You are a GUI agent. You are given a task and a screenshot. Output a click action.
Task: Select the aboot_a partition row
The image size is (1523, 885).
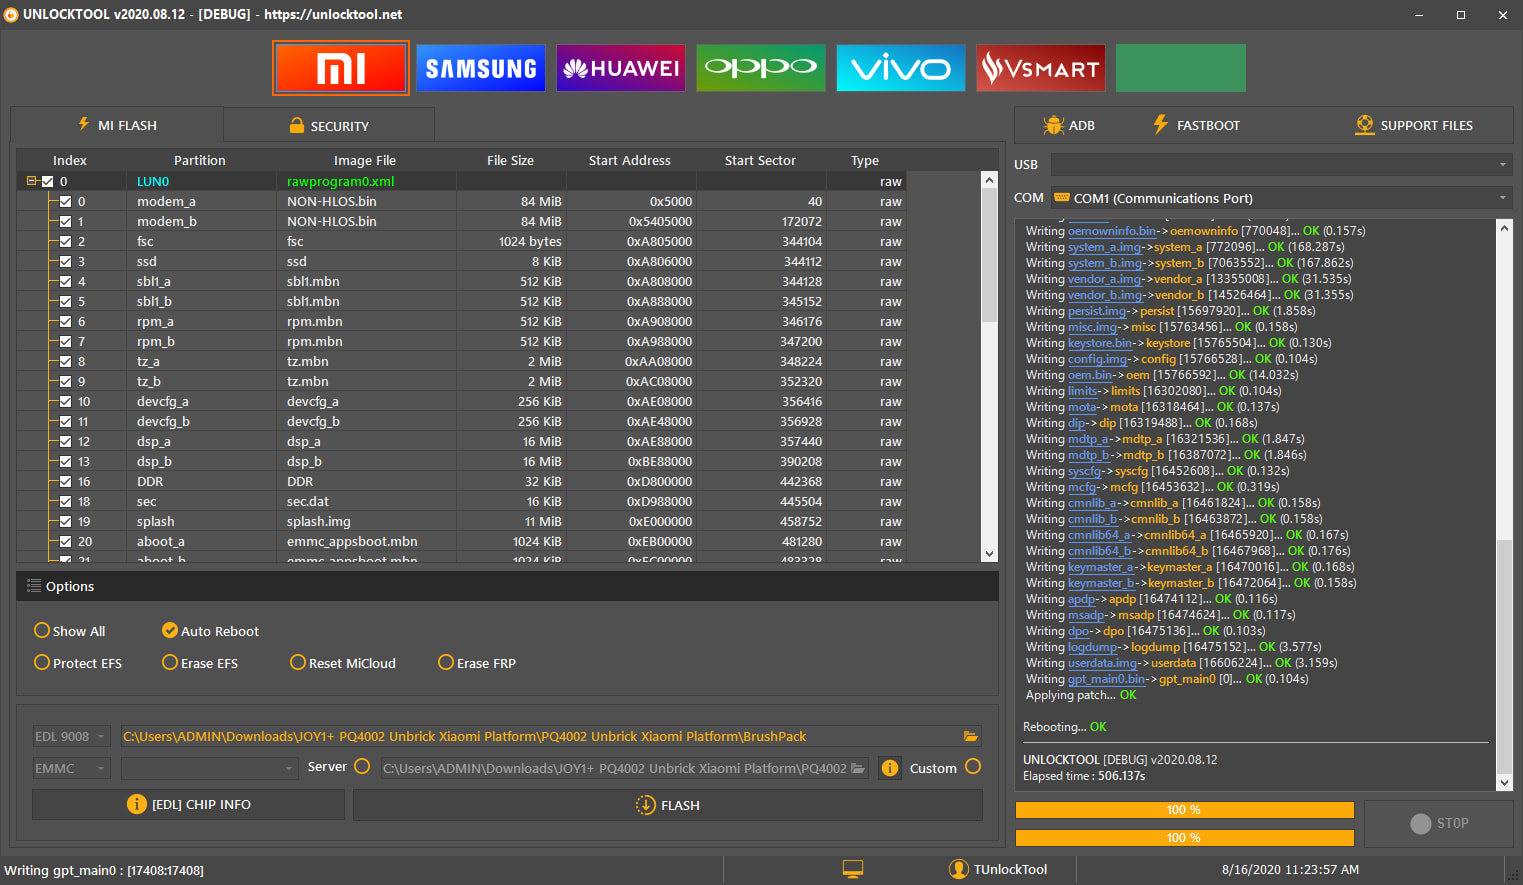click(x=462, y=541)
